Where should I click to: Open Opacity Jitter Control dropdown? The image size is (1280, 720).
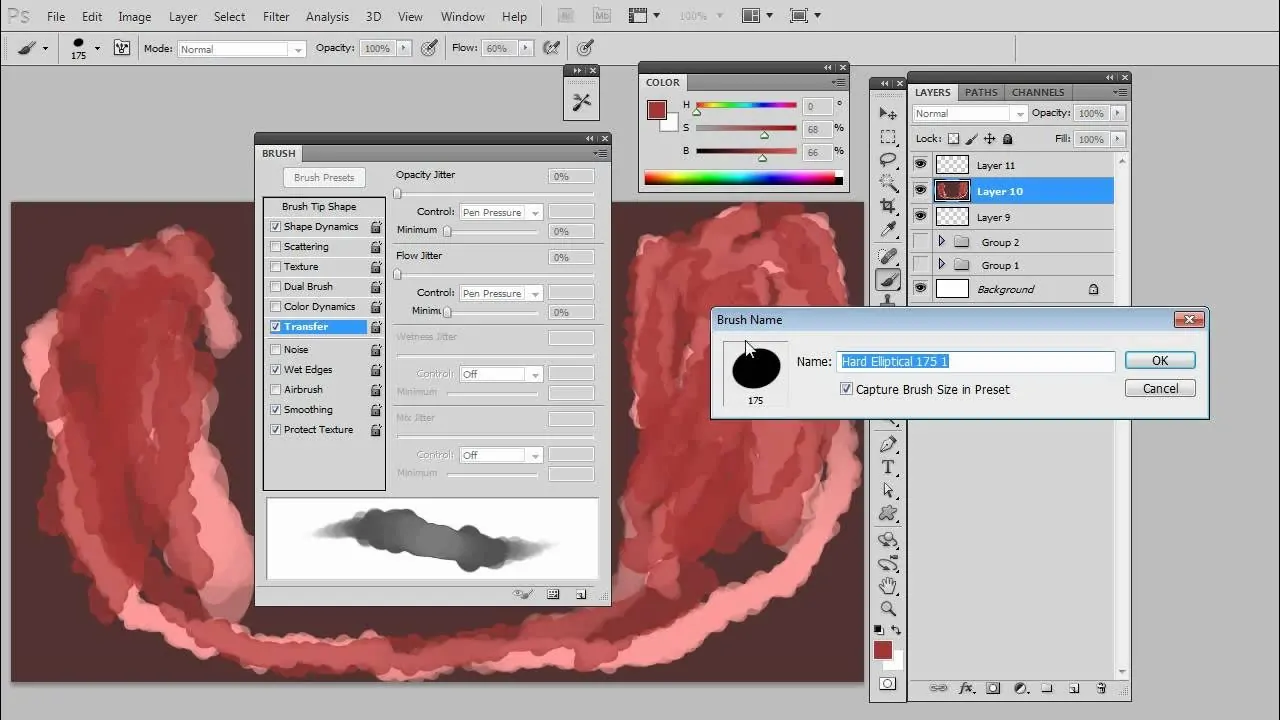click(501, 212)
